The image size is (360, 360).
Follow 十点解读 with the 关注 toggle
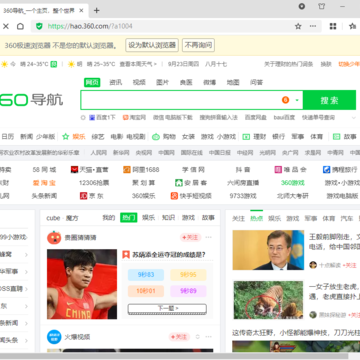pyautogui.click(x=349, y=265)
